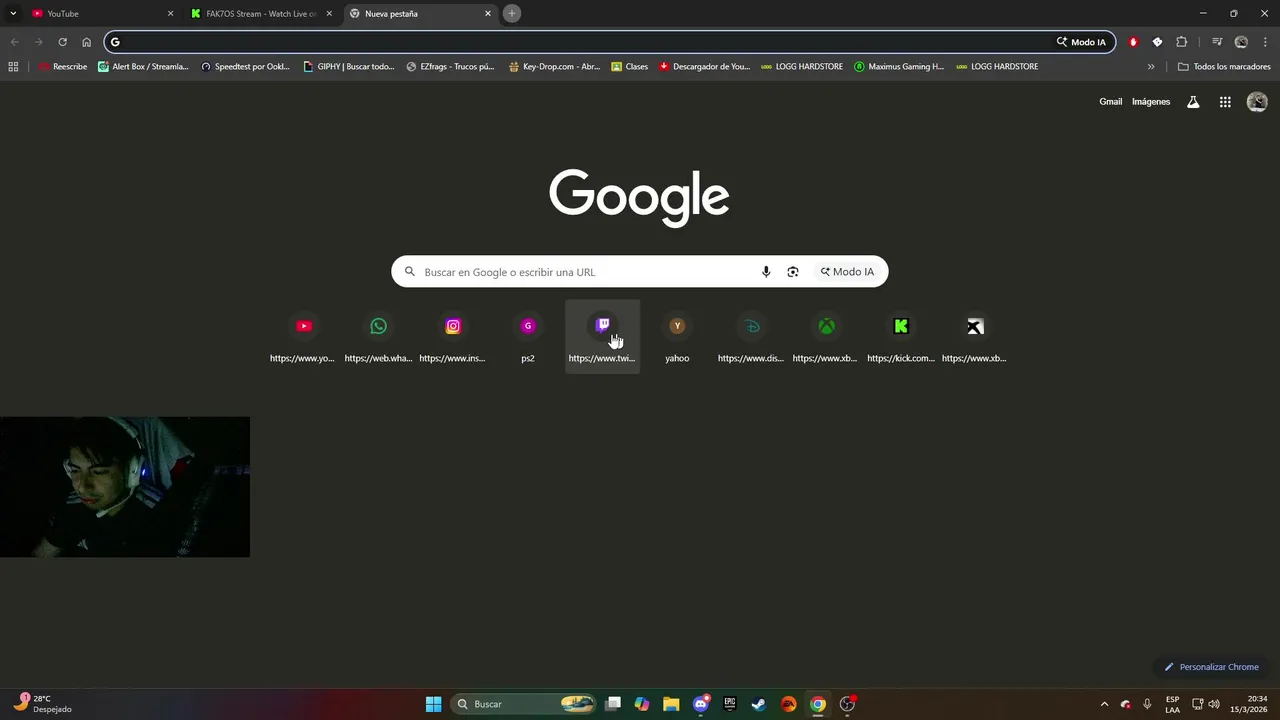Open the YouTube shortcut tile

pos(303,337)
